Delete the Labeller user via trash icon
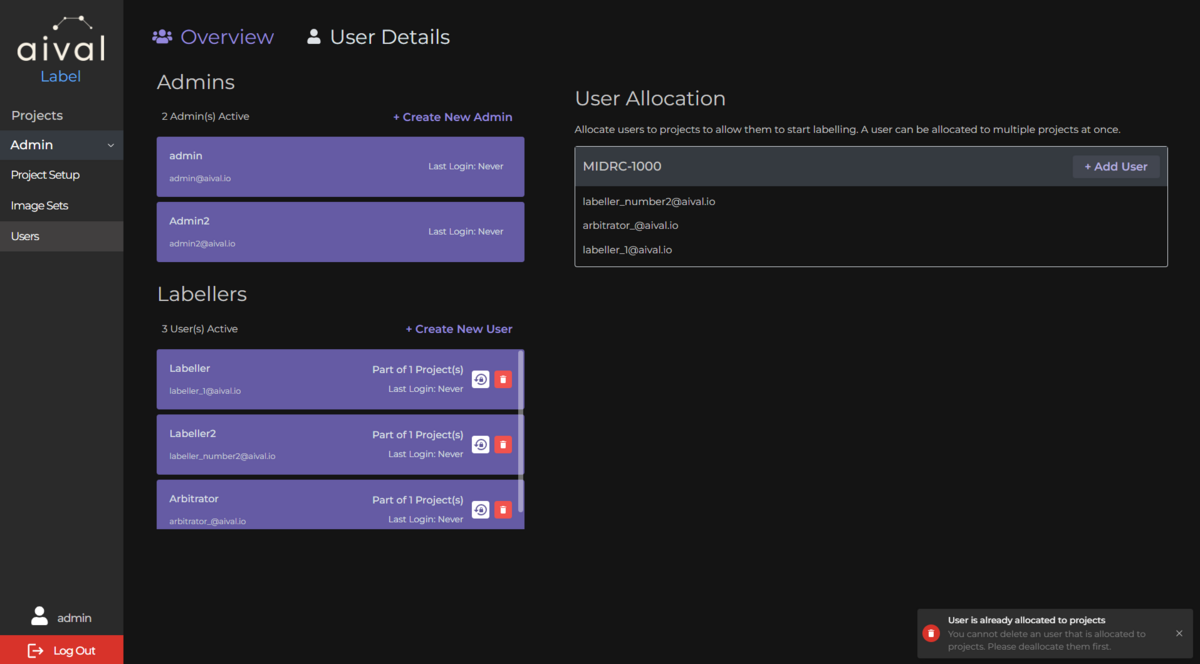Viewport: 1200px width, 664px height. pyautogui.click(x=503, y=379)
